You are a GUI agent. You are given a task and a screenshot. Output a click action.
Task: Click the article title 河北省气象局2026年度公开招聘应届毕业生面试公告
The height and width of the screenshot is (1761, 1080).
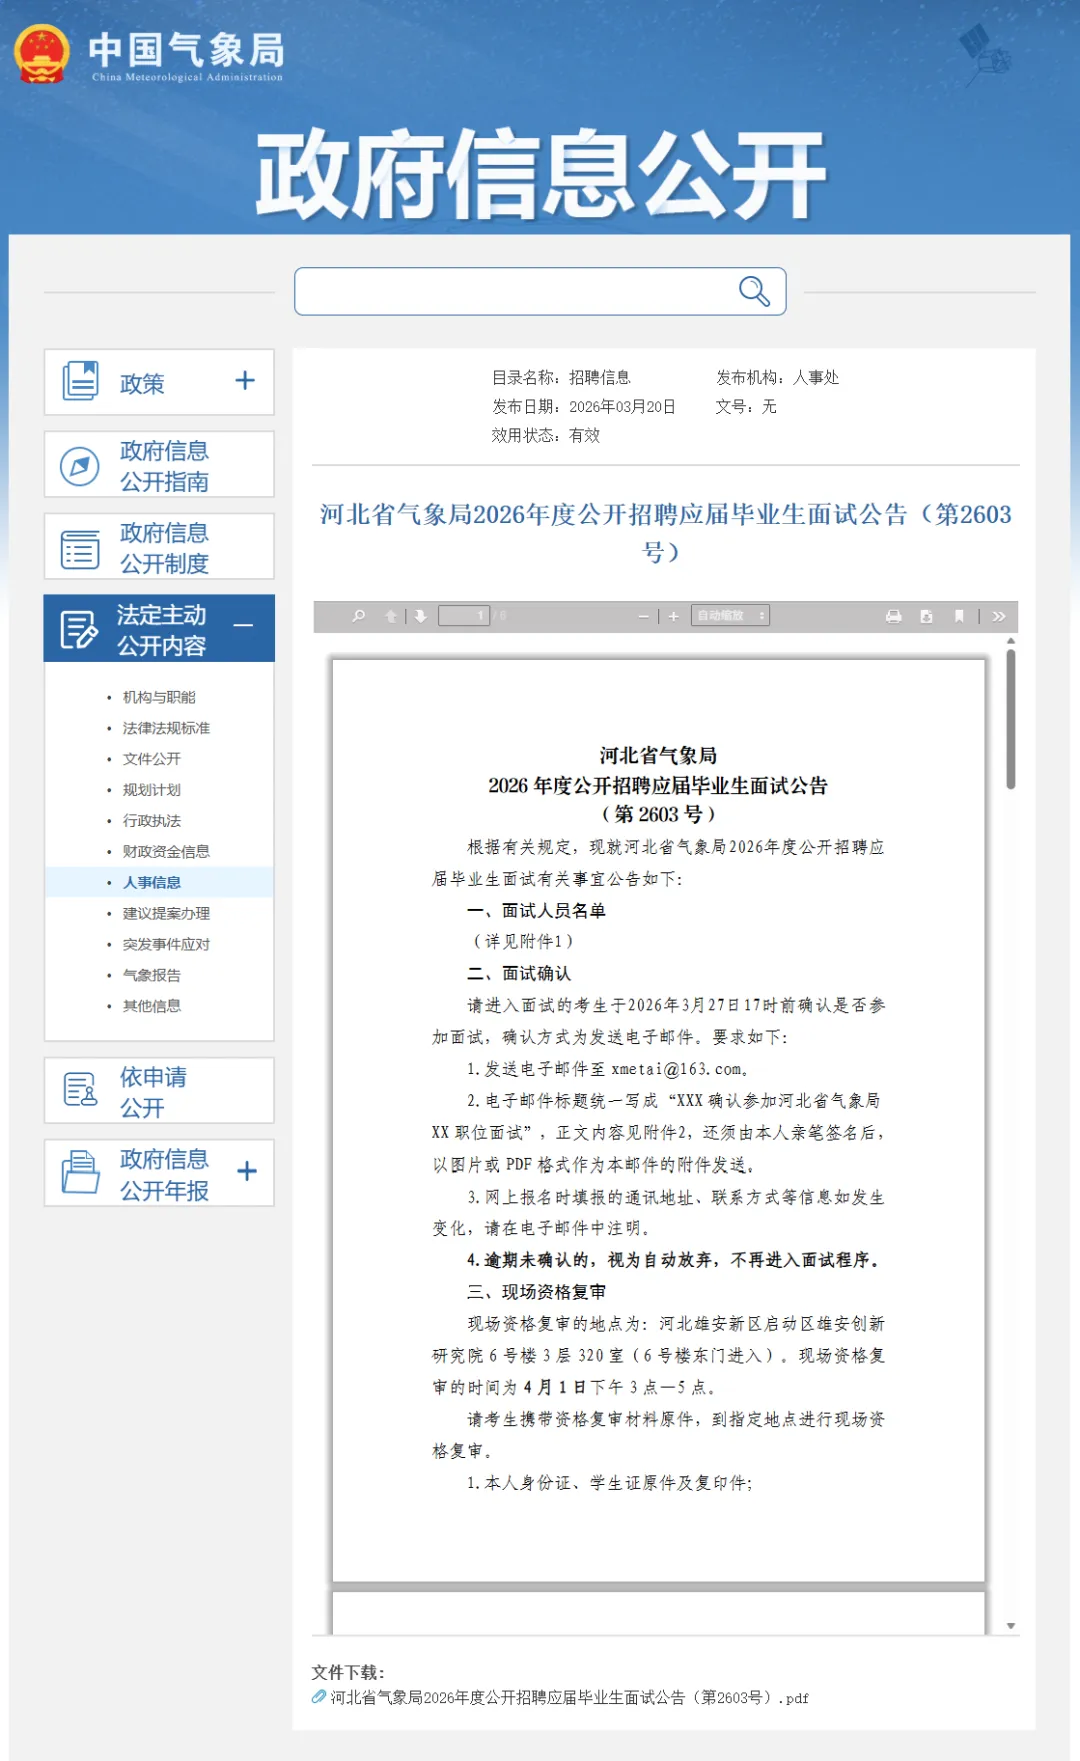click(x=665, y=532)
